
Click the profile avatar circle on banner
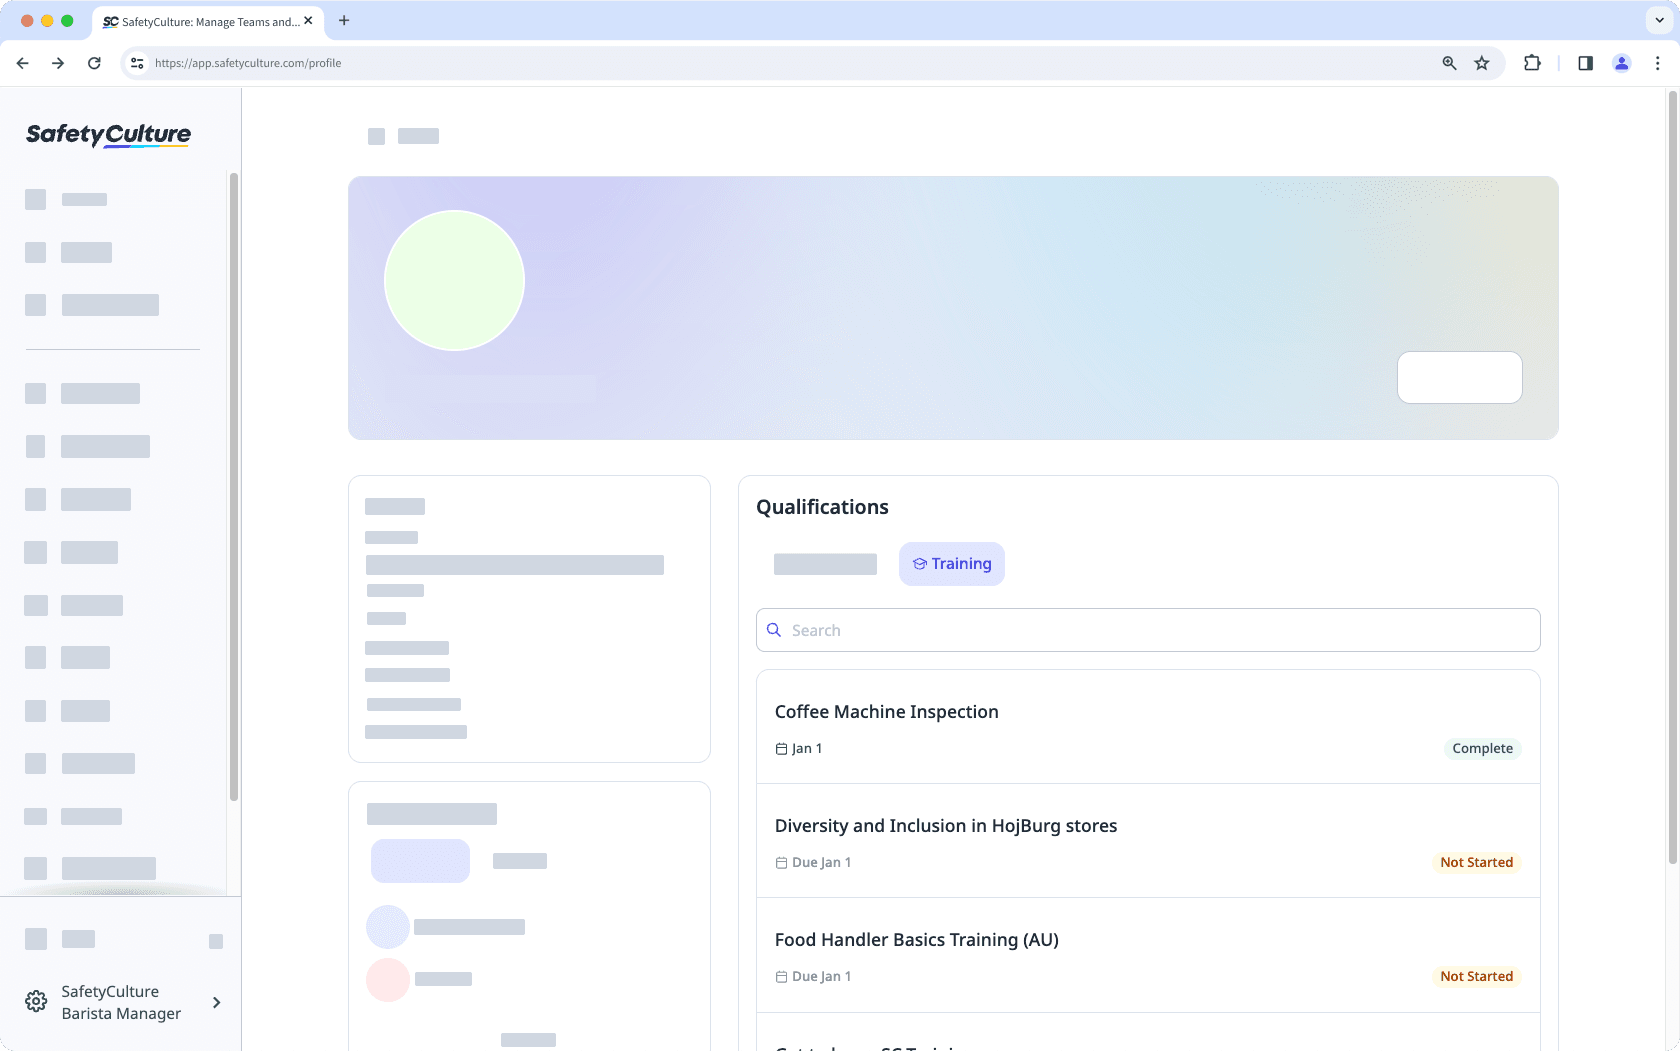point(455,280)
